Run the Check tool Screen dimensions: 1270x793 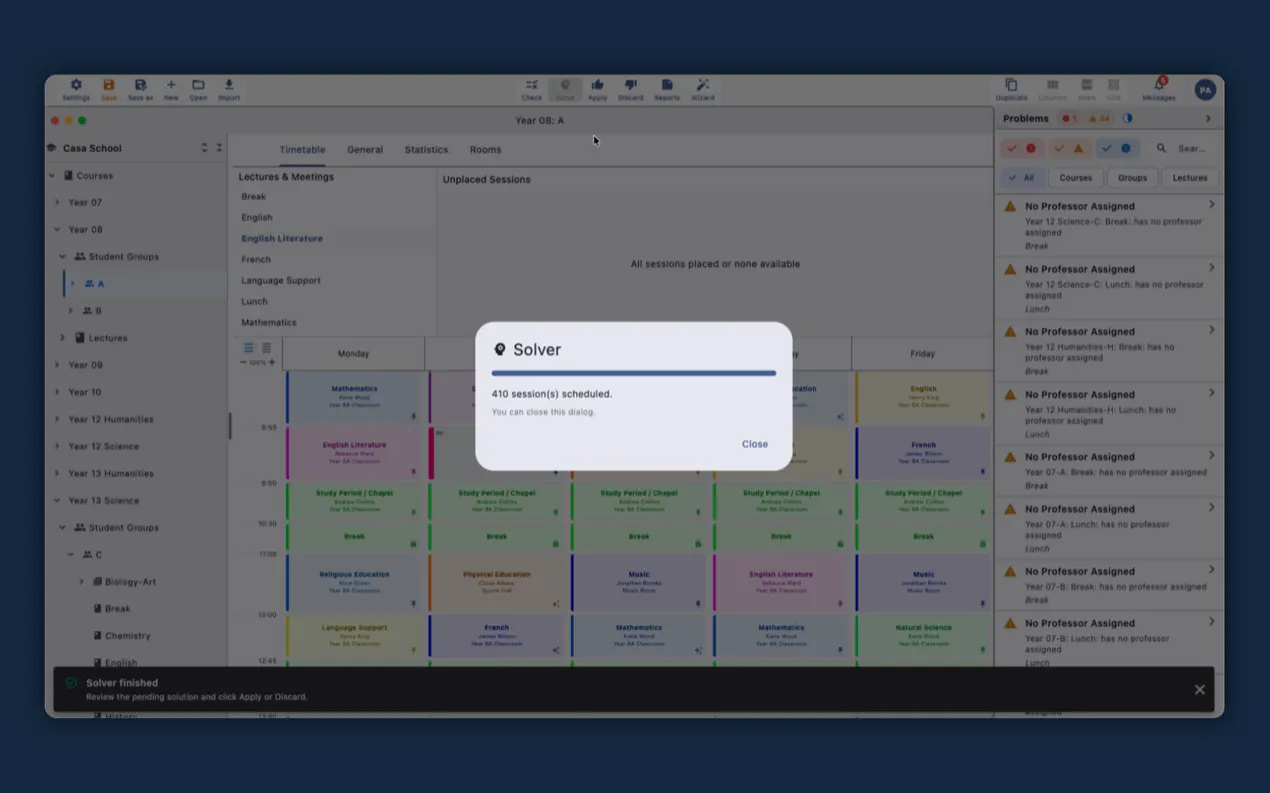pos(532,90)
